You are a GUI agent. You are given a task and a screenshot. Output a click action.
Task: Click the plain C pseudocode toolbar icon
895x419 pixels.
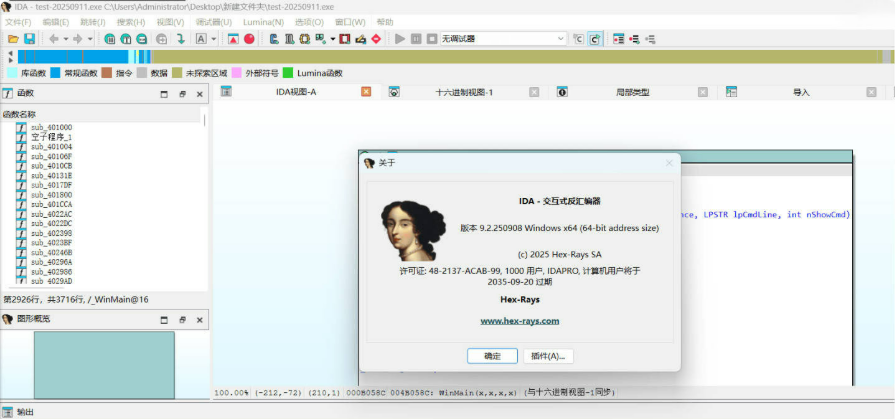[578, 39]
